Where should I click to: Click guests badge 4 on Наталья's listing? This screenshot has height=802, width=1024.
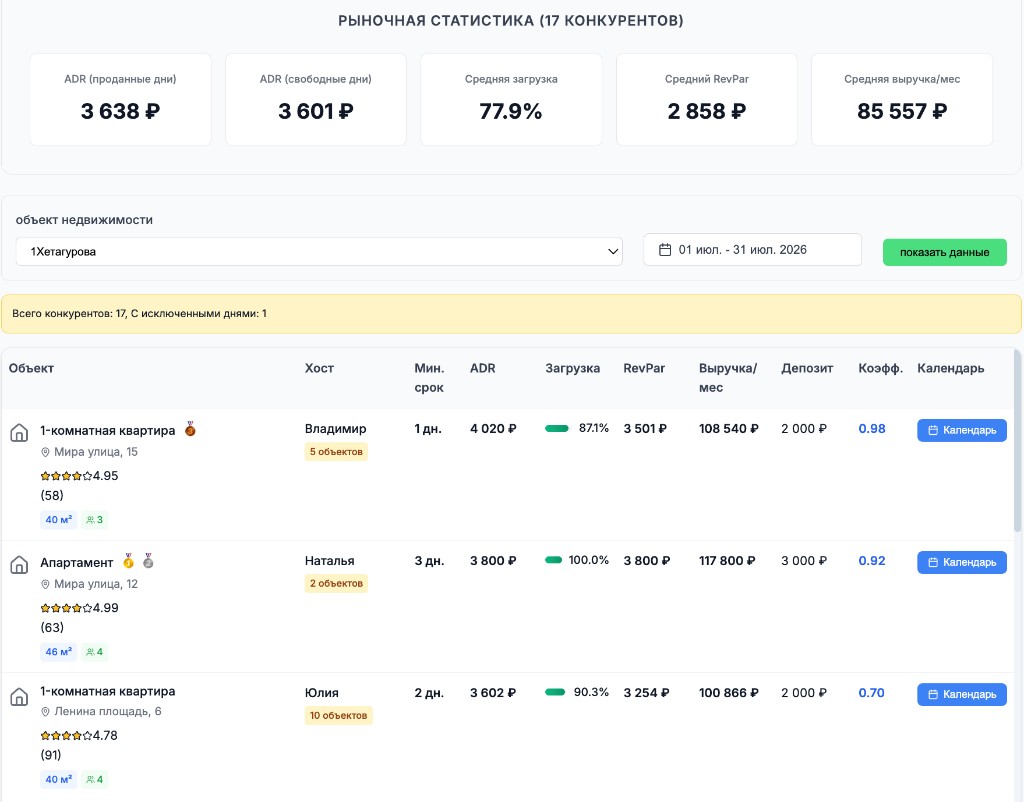click(95, 652)
